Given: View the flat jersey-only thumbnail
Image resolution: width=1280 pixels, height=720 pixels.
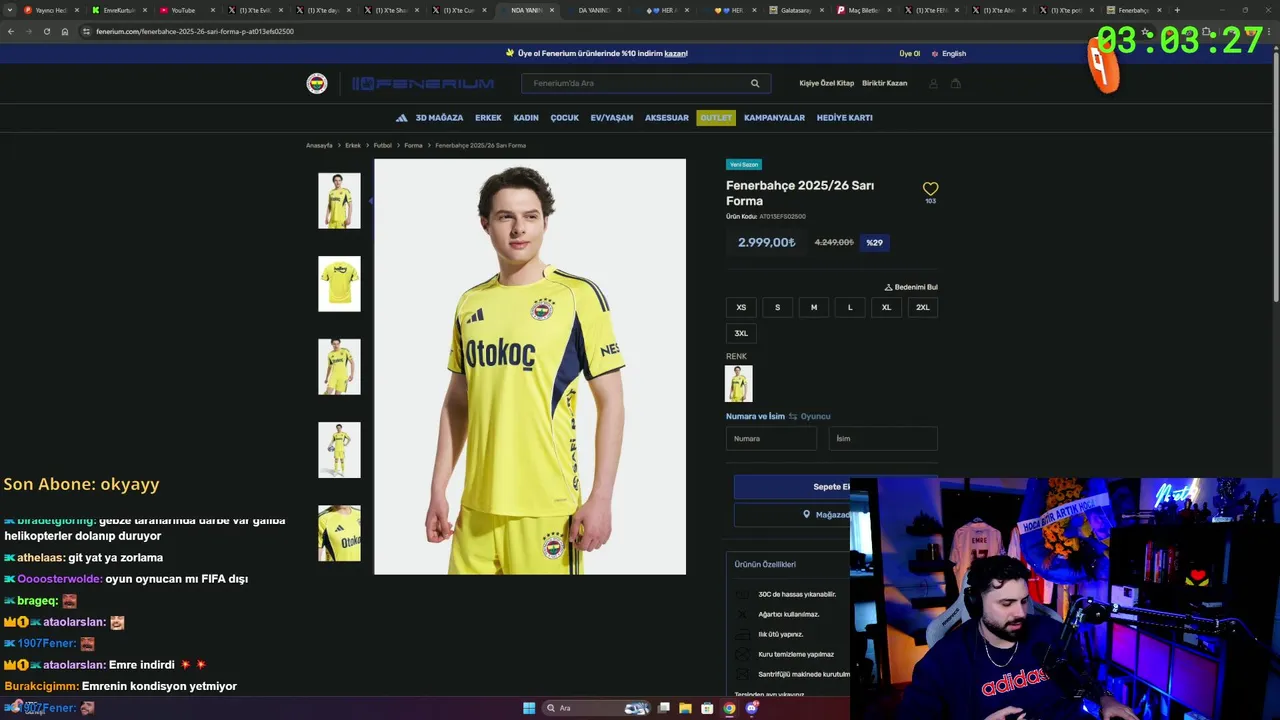Looking at the screenshot, I should coord(339,284).
